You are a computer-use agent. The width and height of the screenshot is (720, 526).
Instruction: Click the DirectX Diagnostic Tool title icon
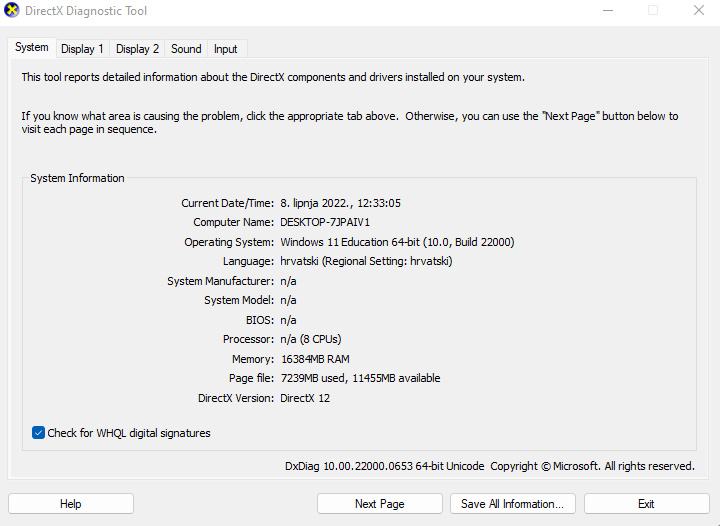[x=12, y=11]
